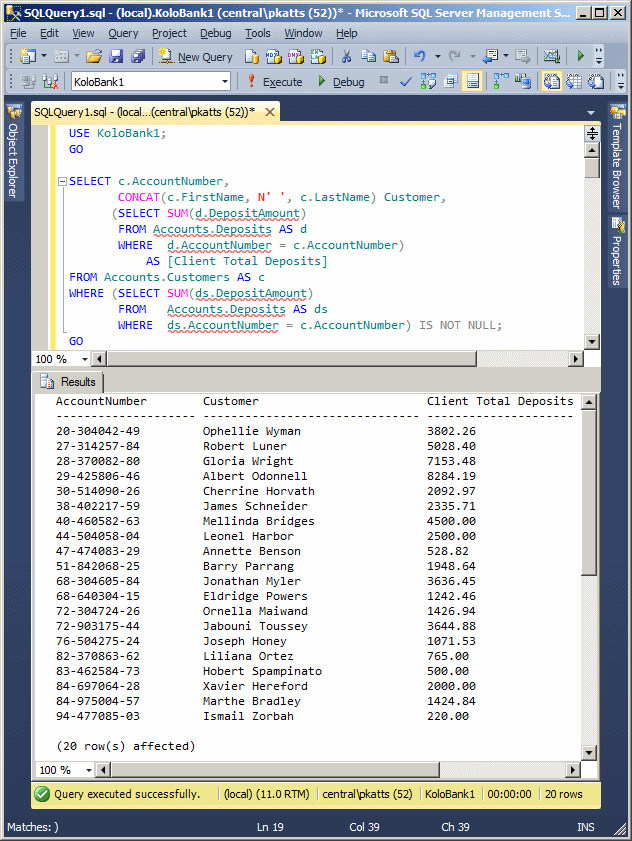Image resolution: width=632 pixels, height=841 pixels.
Task: Open the Window menu
Action: pyautogui.click(x=303, y=33)
